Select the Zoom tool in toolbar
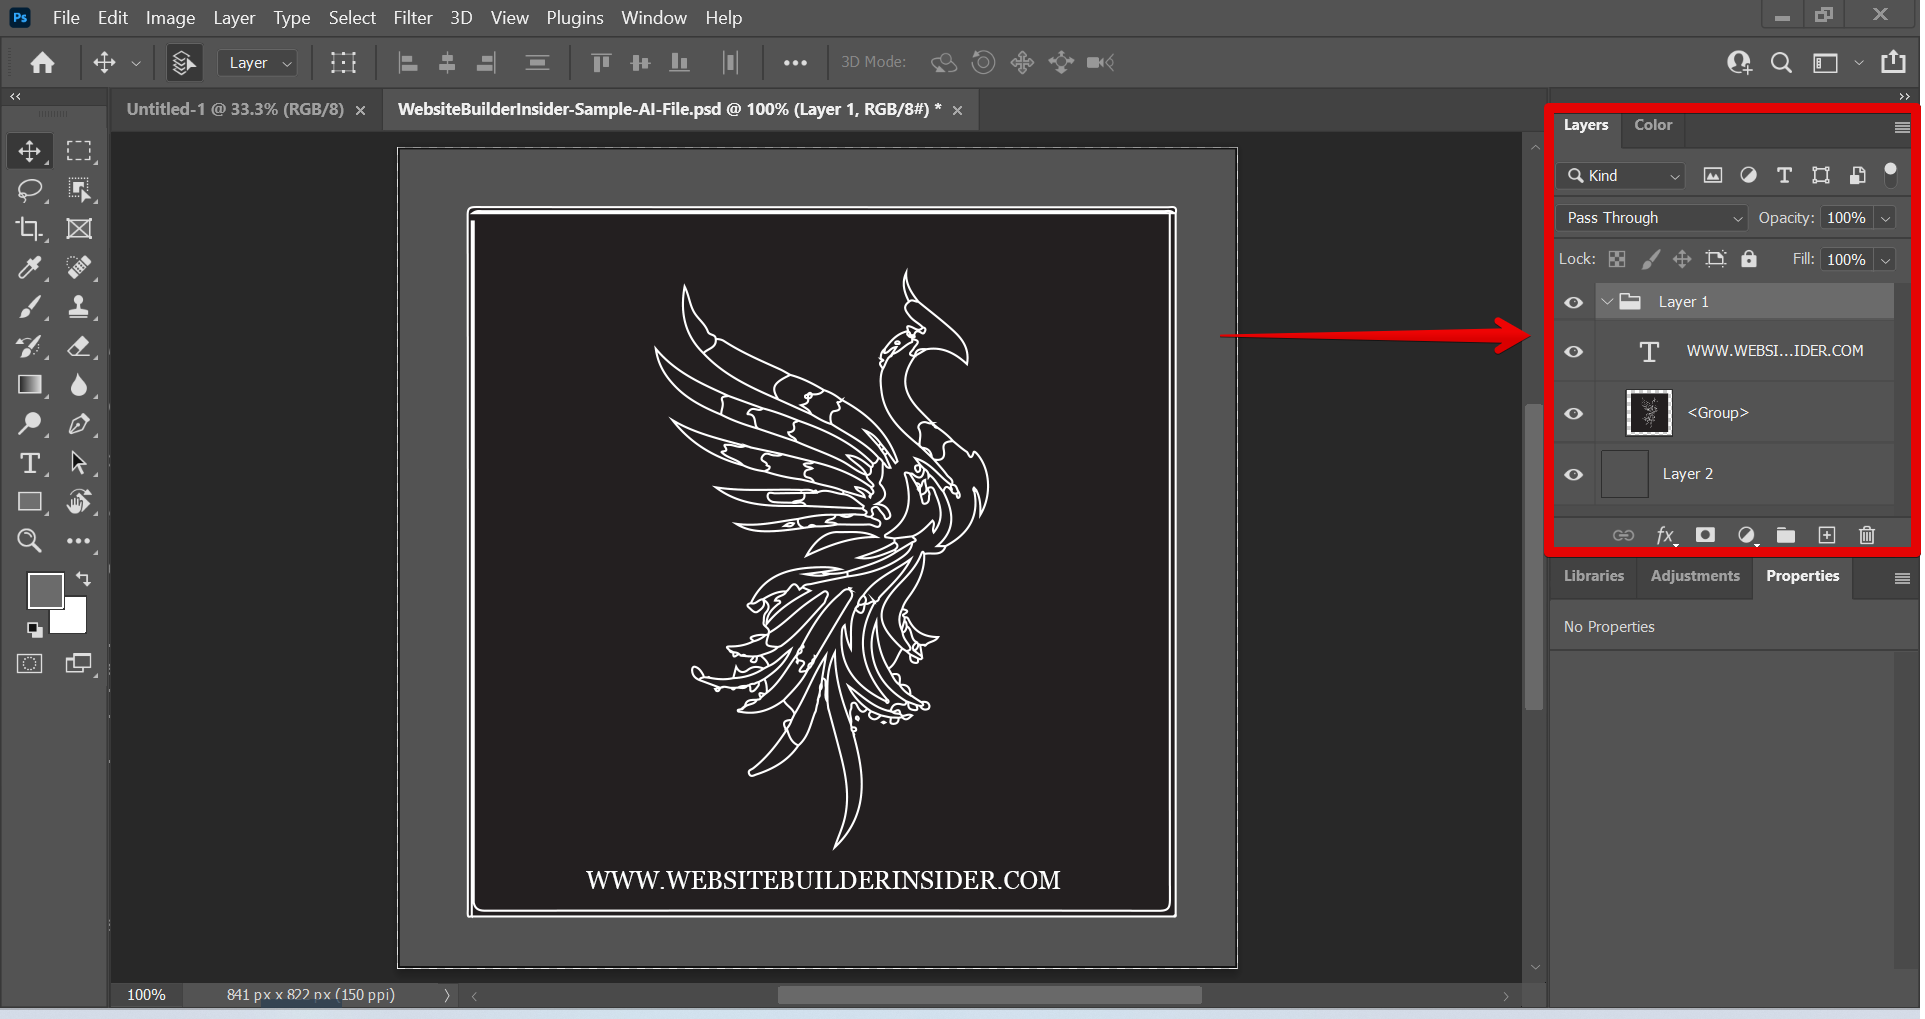 click(29, 541)
